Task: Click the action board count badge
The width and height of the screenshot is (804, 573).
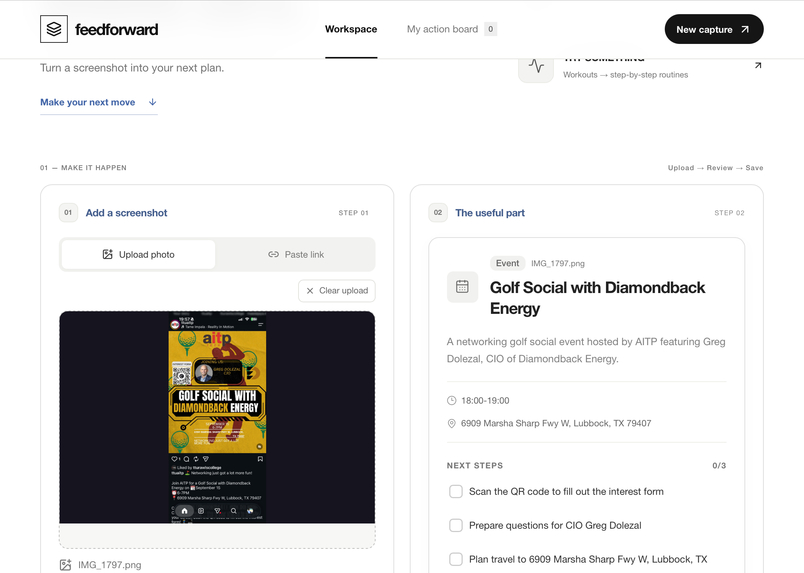Action: [x=491, y=29]
